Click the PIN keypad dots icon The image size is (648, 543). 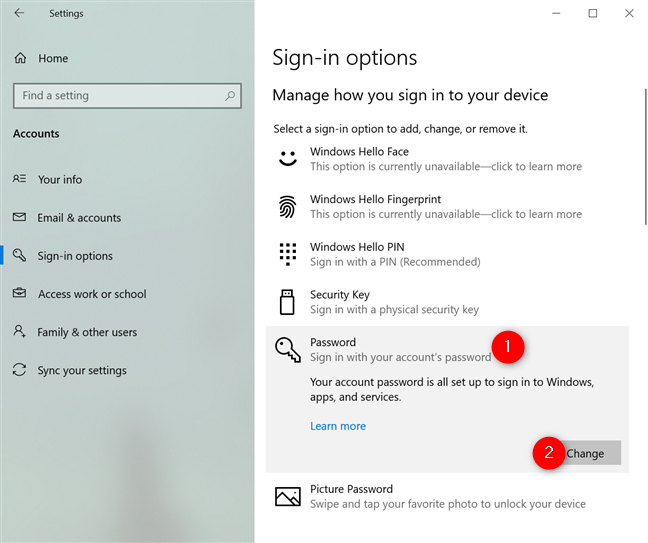pos(288,254)
